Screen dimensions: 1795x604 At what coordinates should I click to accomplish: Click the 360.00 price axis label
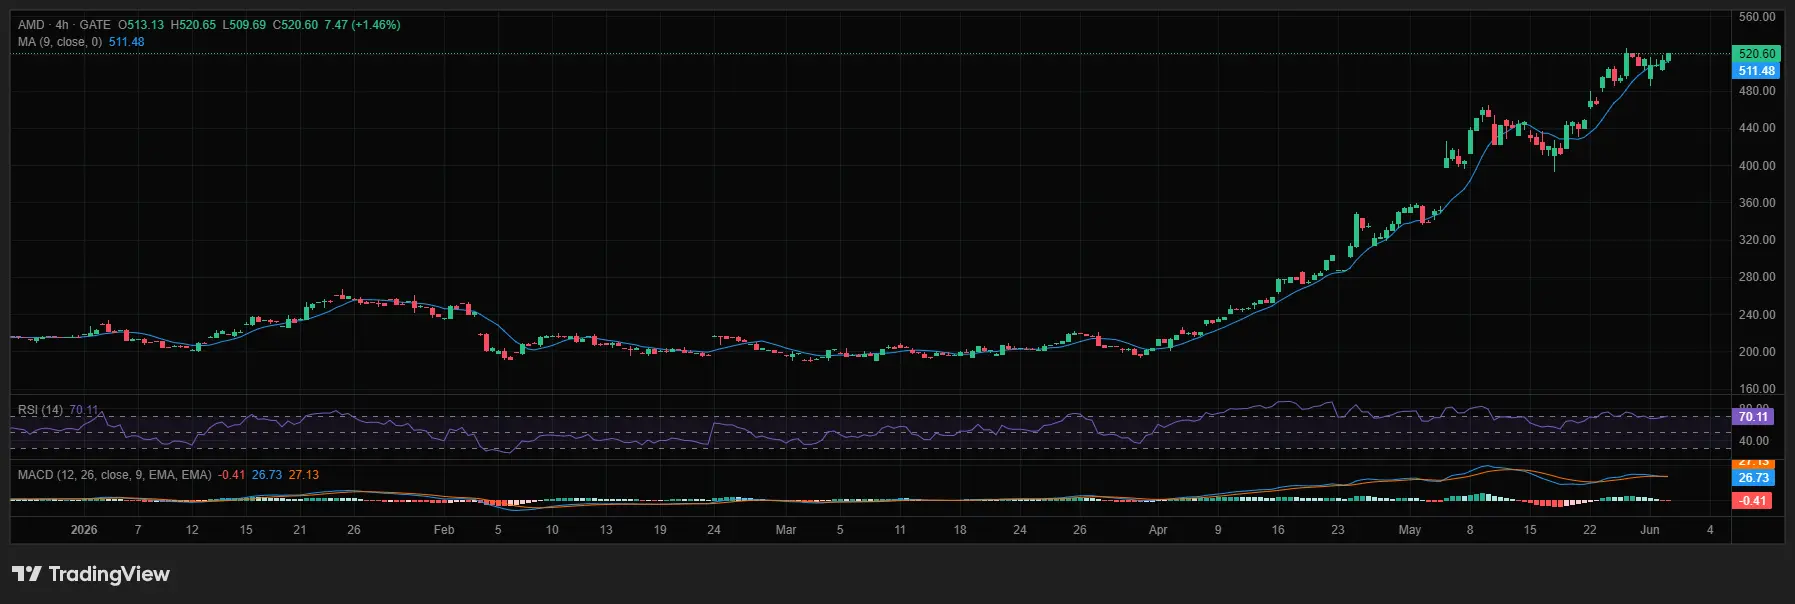[1757, 203]
